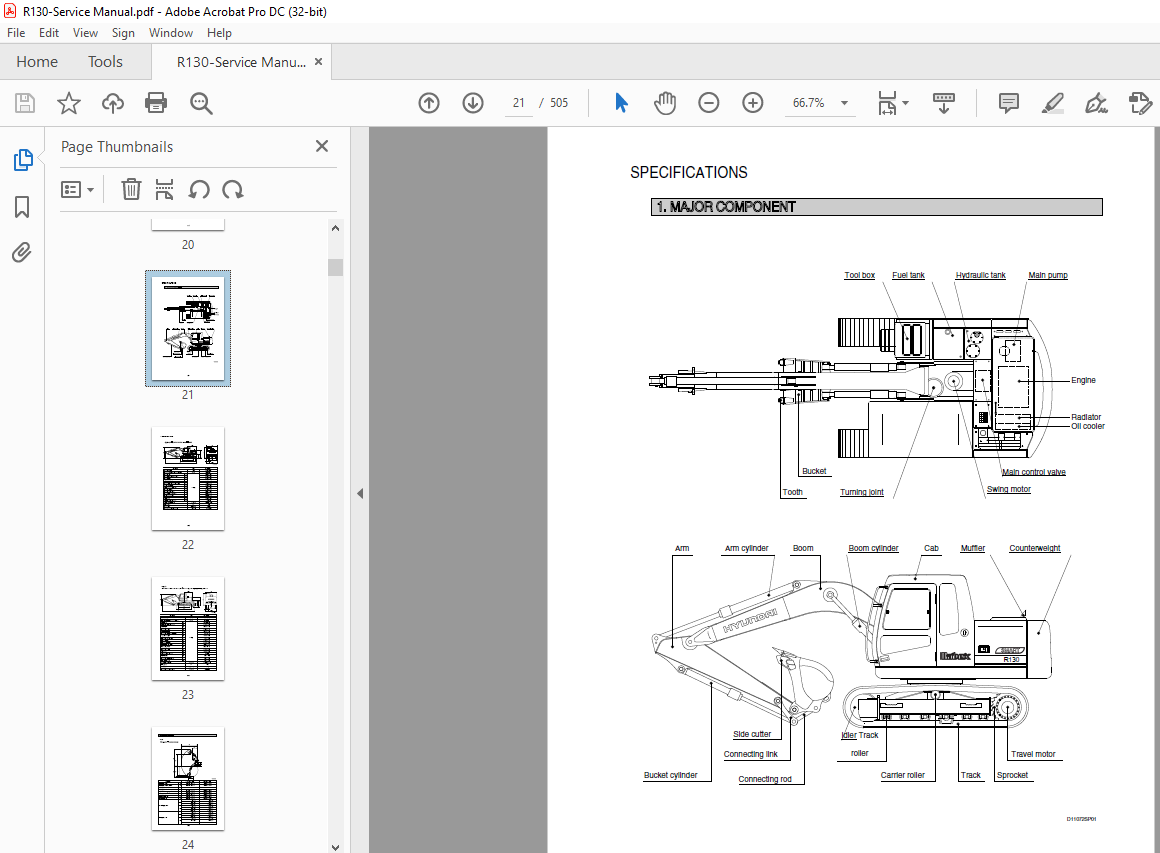Click the 'Counterweight' diagram label
The image size is (1160, 853).
click(x=1034, y=548)
